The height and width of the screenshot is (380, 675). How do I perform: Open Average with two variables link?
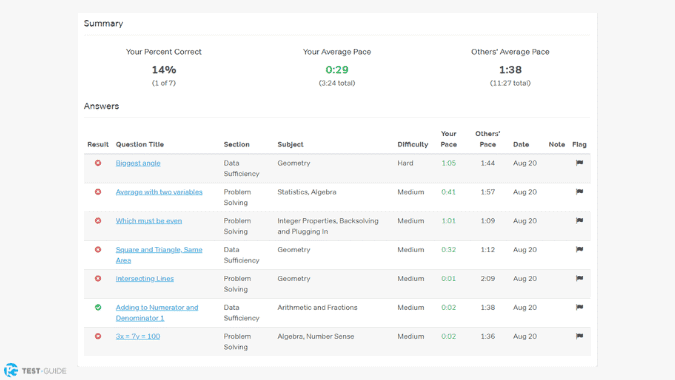point(159,192)
